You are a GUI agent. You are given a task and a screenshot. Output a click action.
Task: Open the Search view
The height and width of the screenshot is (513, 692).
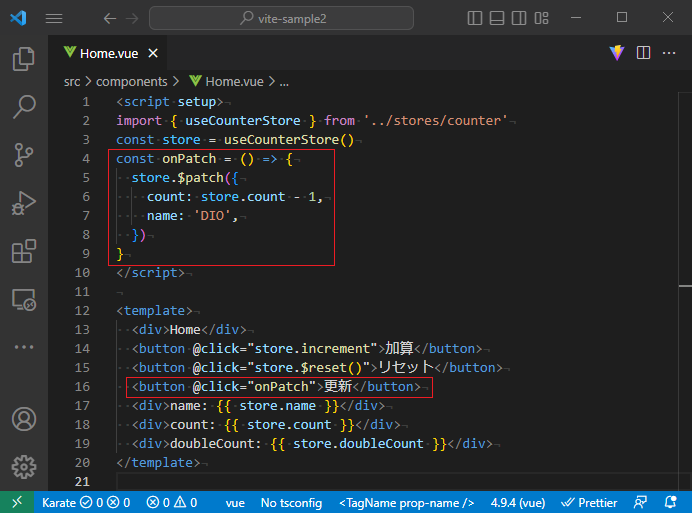click(x=24, y=106)
